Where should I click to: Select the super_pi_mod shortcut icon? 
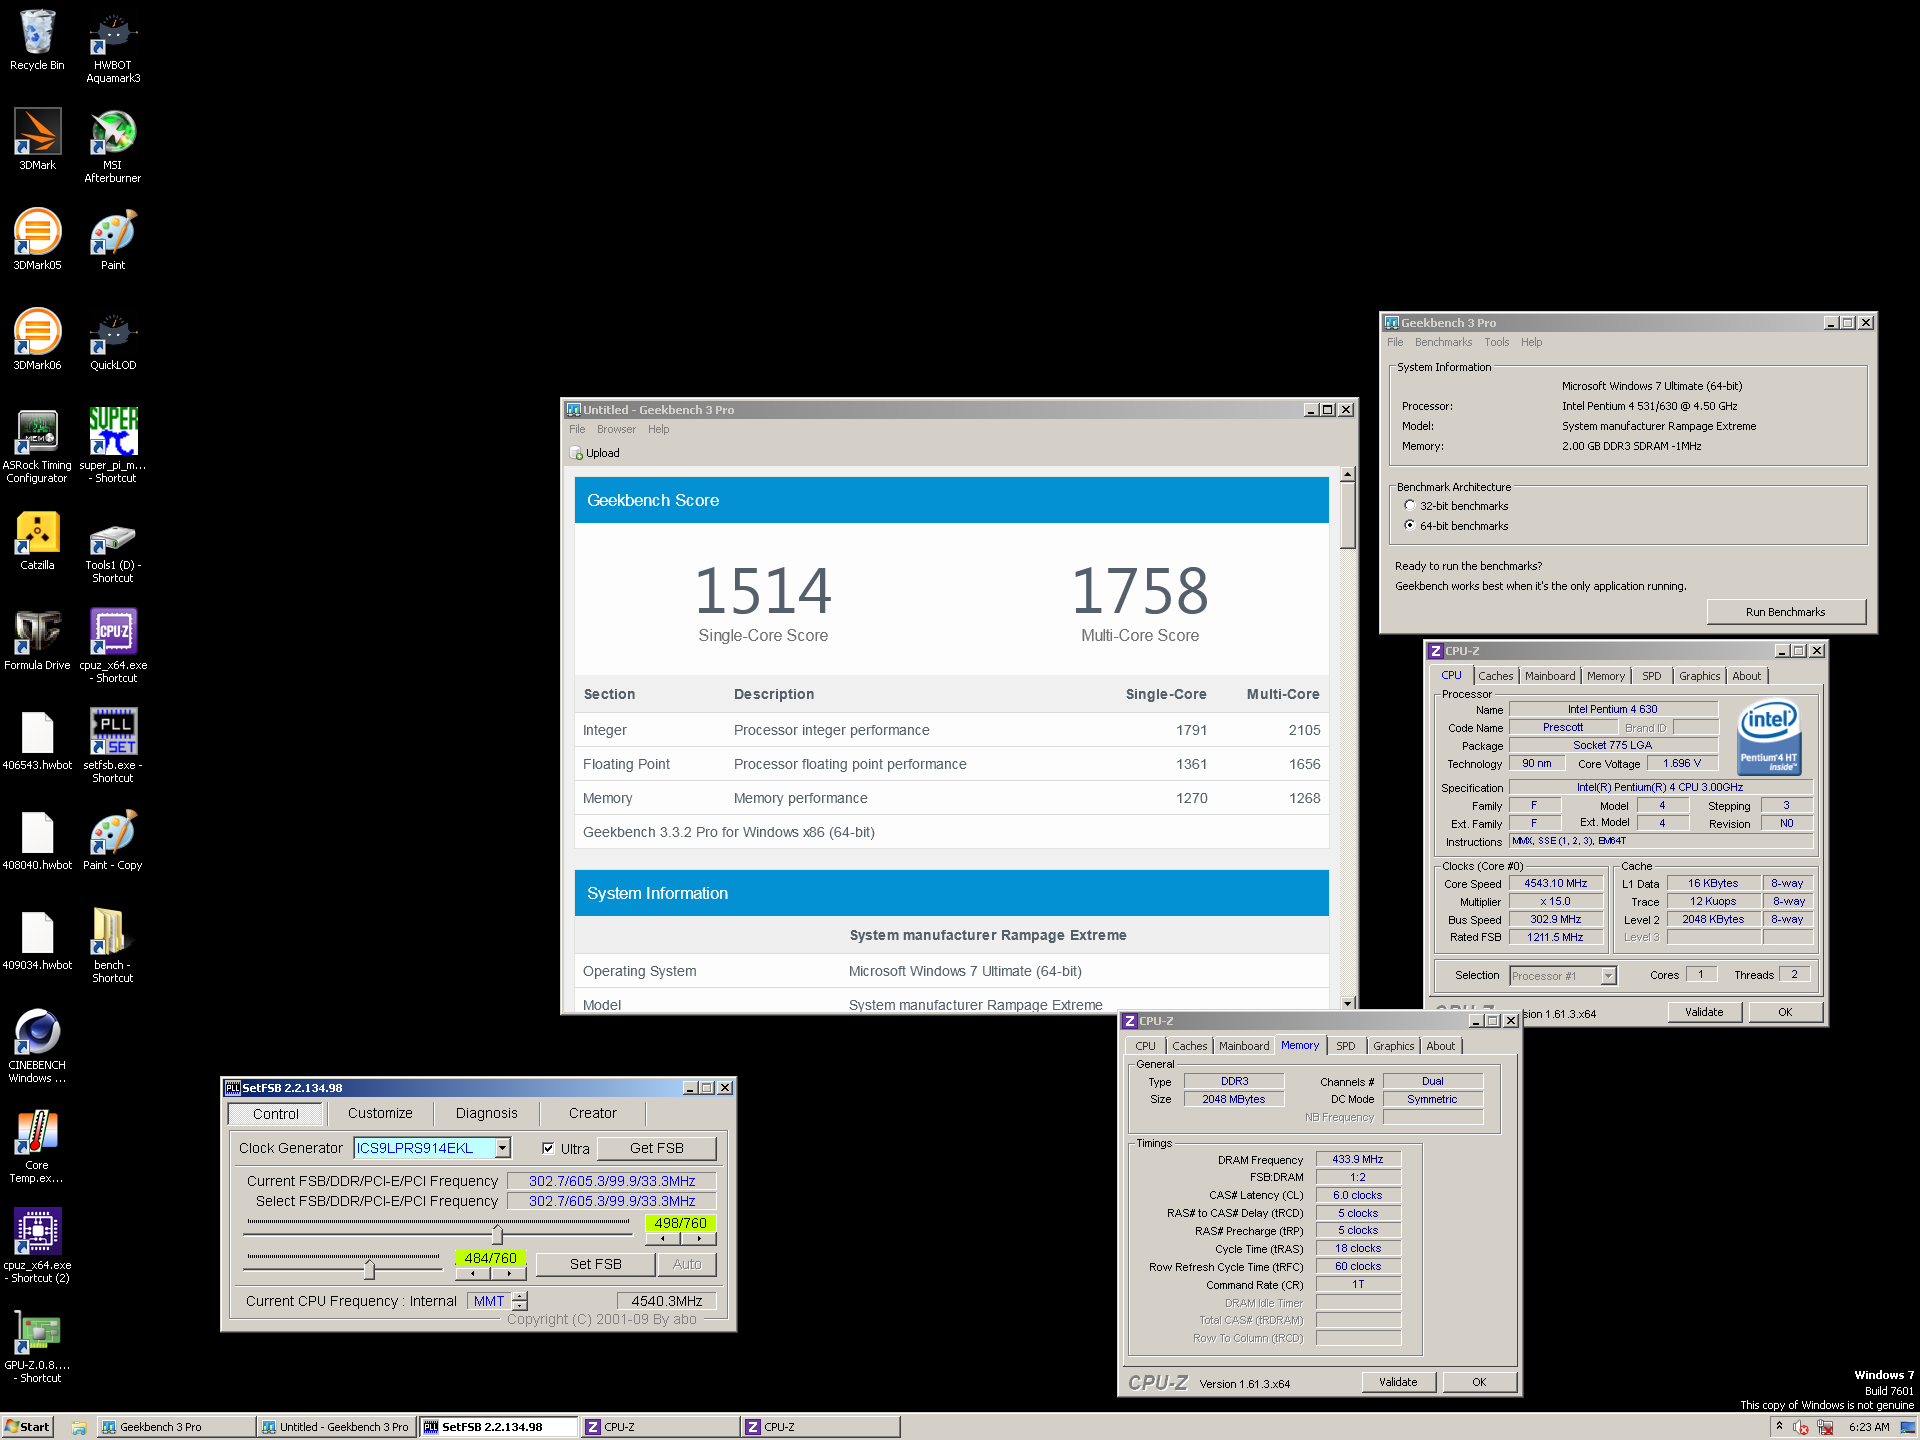click(113, 446)
